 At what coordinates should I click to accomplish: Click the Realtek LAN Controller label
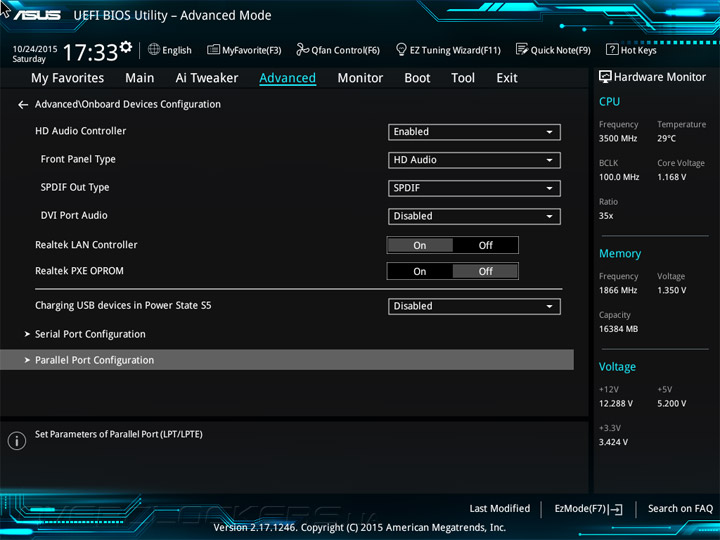tap(86, 245)
